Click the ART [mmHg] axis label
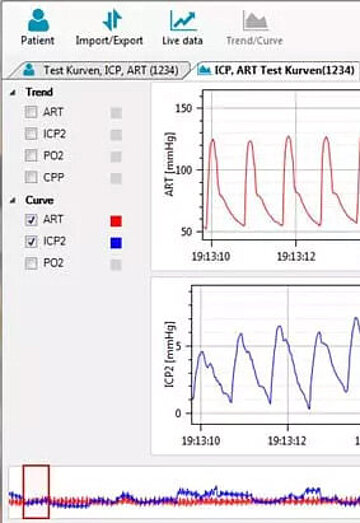Image resolution: width=360 pixels, height=523 pixels. tap(170, 164)
